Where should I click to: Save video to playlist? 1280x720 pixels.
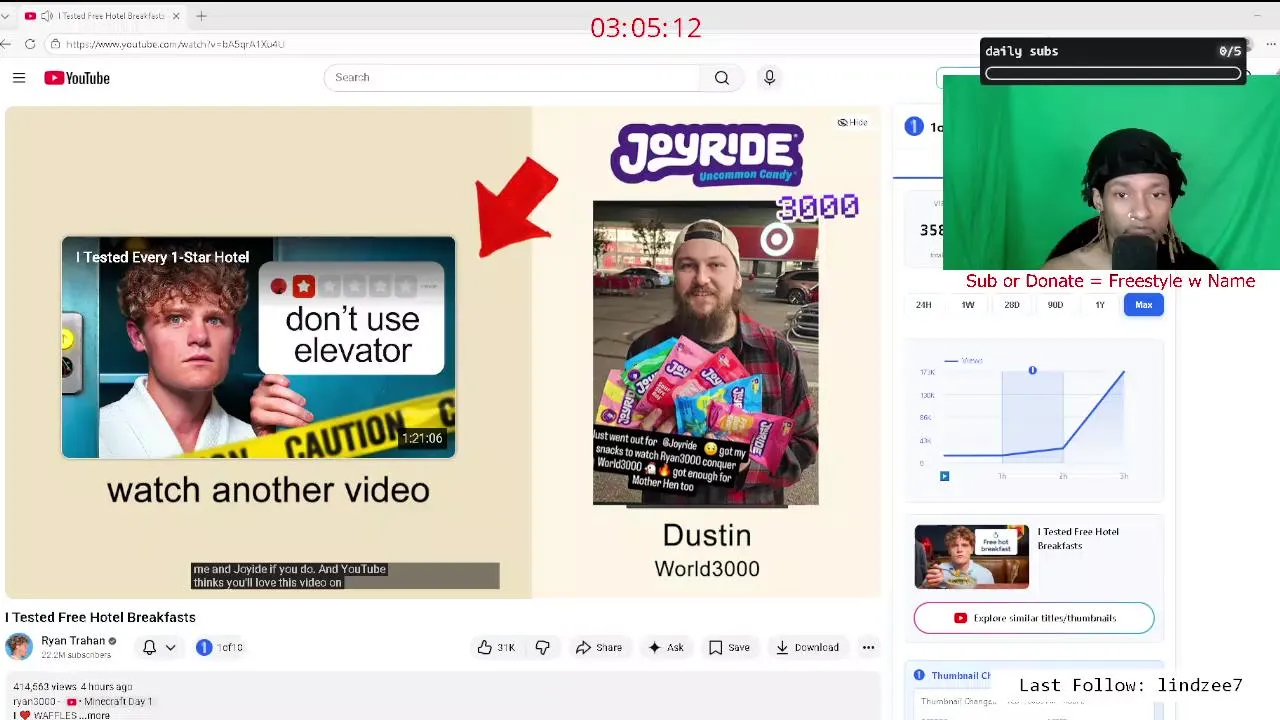(729, 648)
